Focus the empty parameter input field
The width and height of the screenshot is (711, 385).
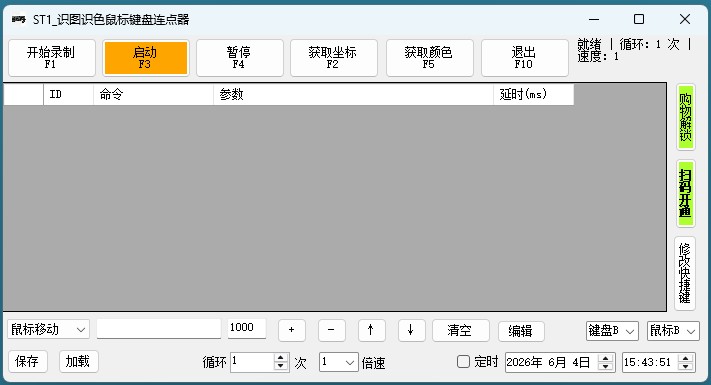(x=159, y=329)
